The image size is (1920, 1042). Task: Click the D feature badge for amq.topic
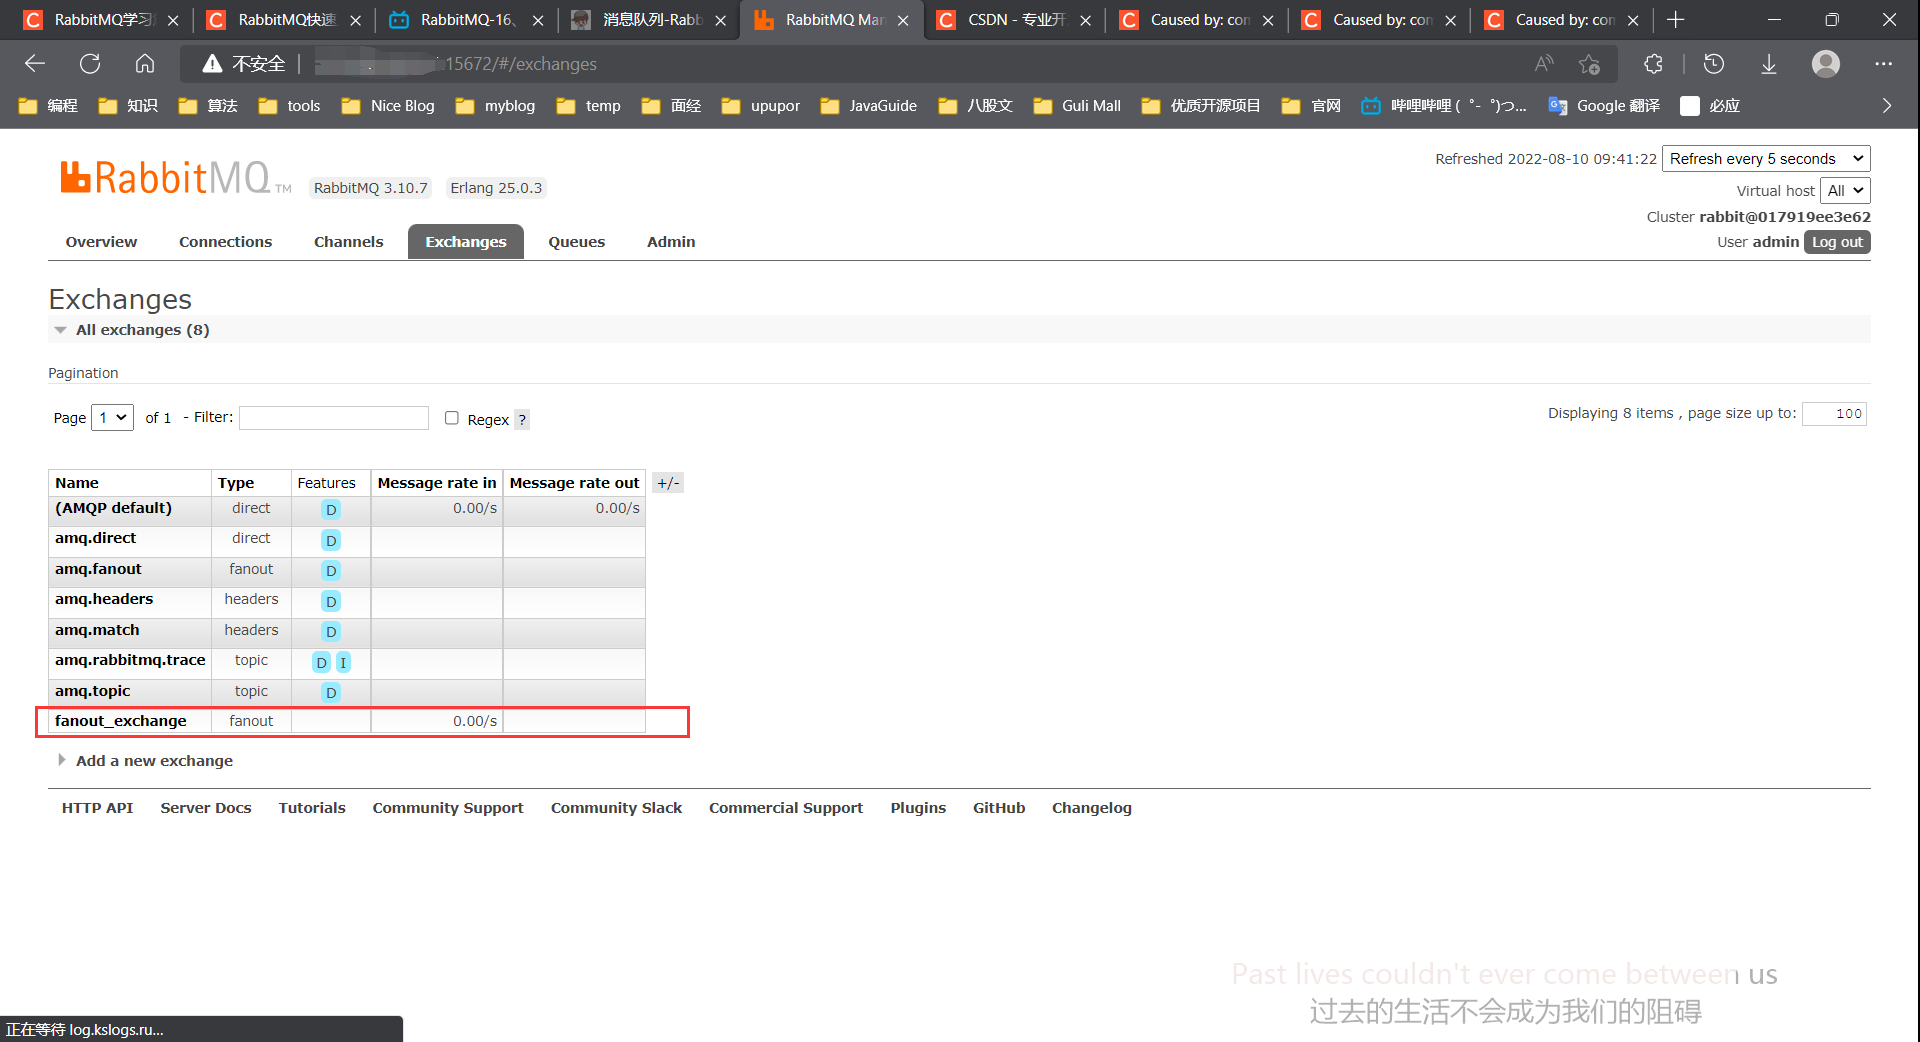click(331, 692)
